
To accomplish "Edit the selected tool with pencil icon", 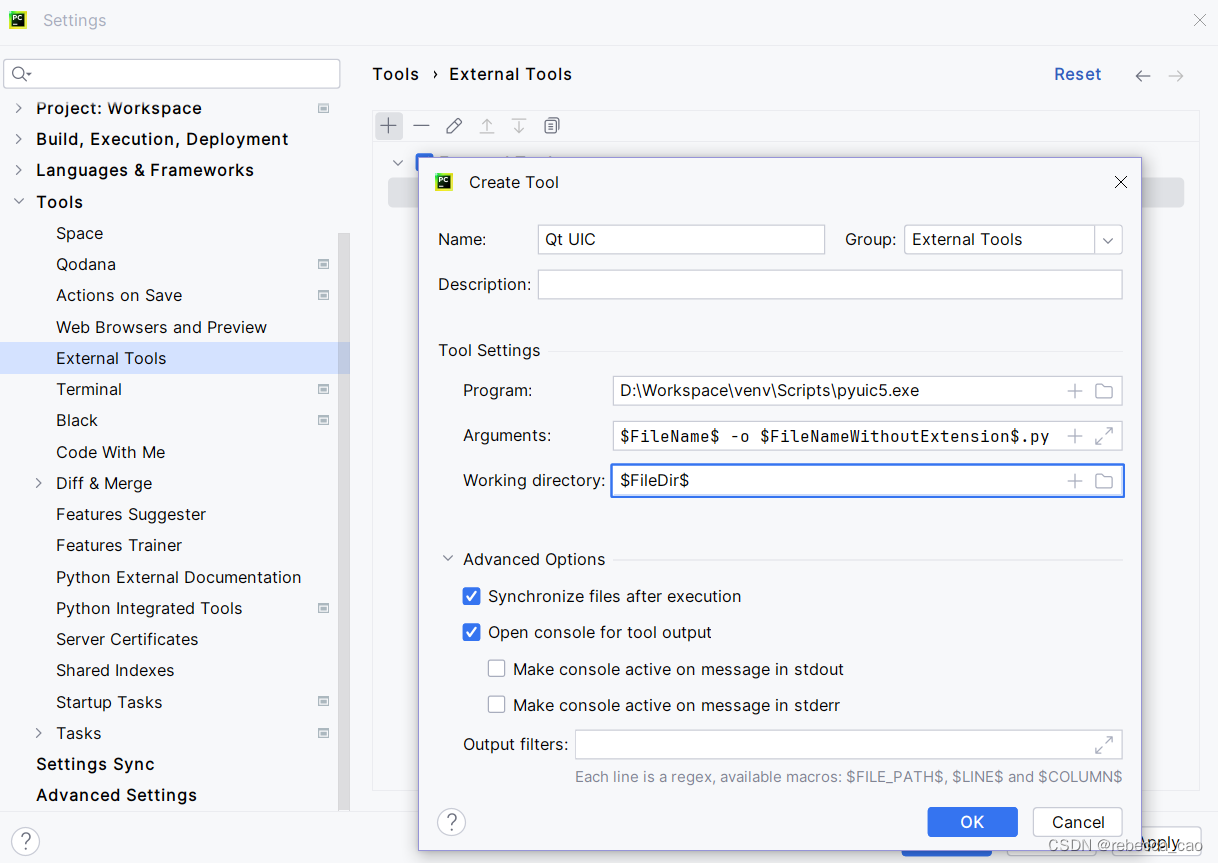I will [x=453, y=125].
